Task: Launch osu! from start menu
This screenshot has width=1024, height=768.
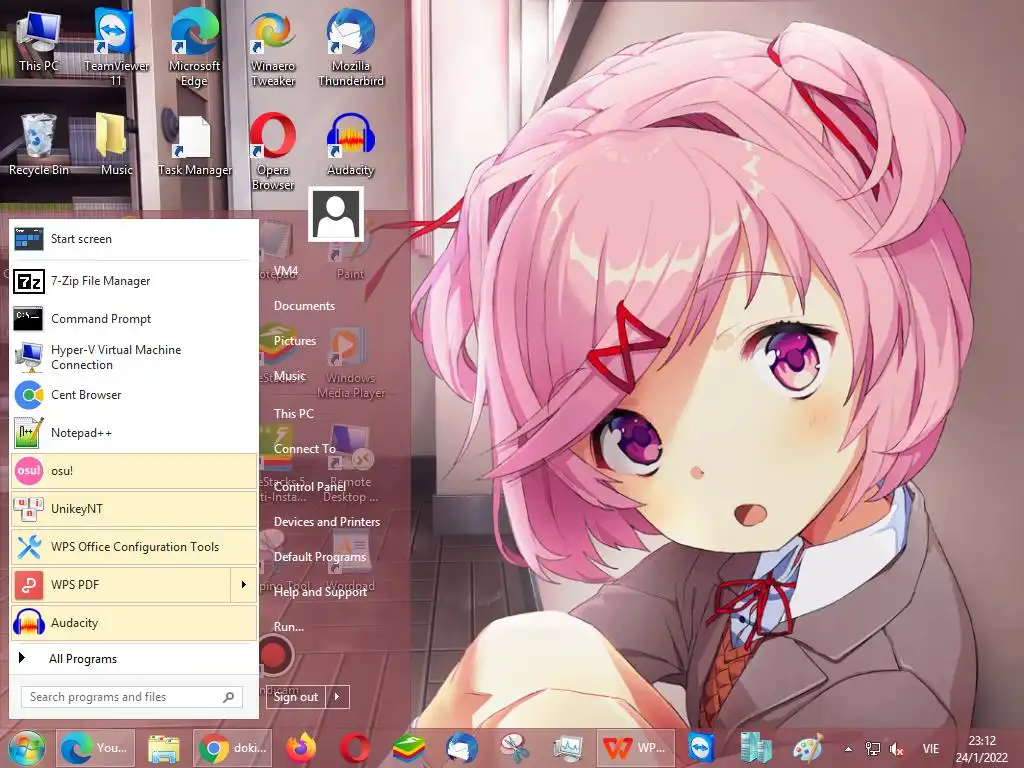Action: [x=134, y=471]
